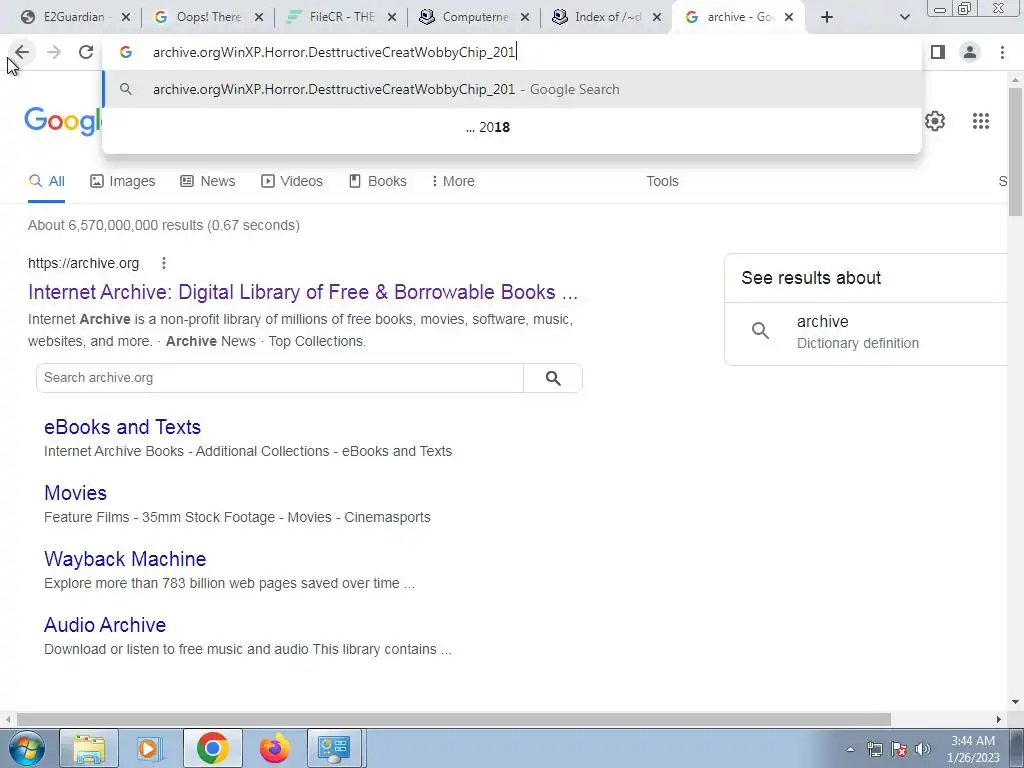The image size is (1024, 768).
Task: Click the scroll down arrow
Action: [x=1015, y=702]
